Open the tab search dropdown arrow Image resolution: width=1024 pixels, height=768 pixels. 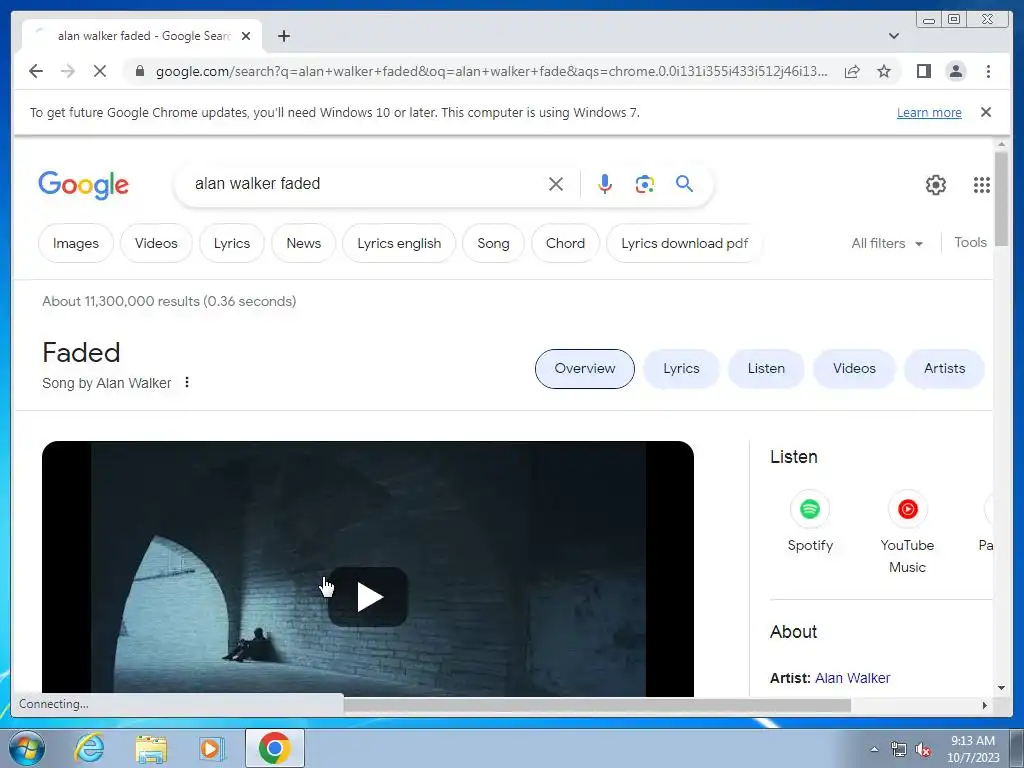(894, 36)
